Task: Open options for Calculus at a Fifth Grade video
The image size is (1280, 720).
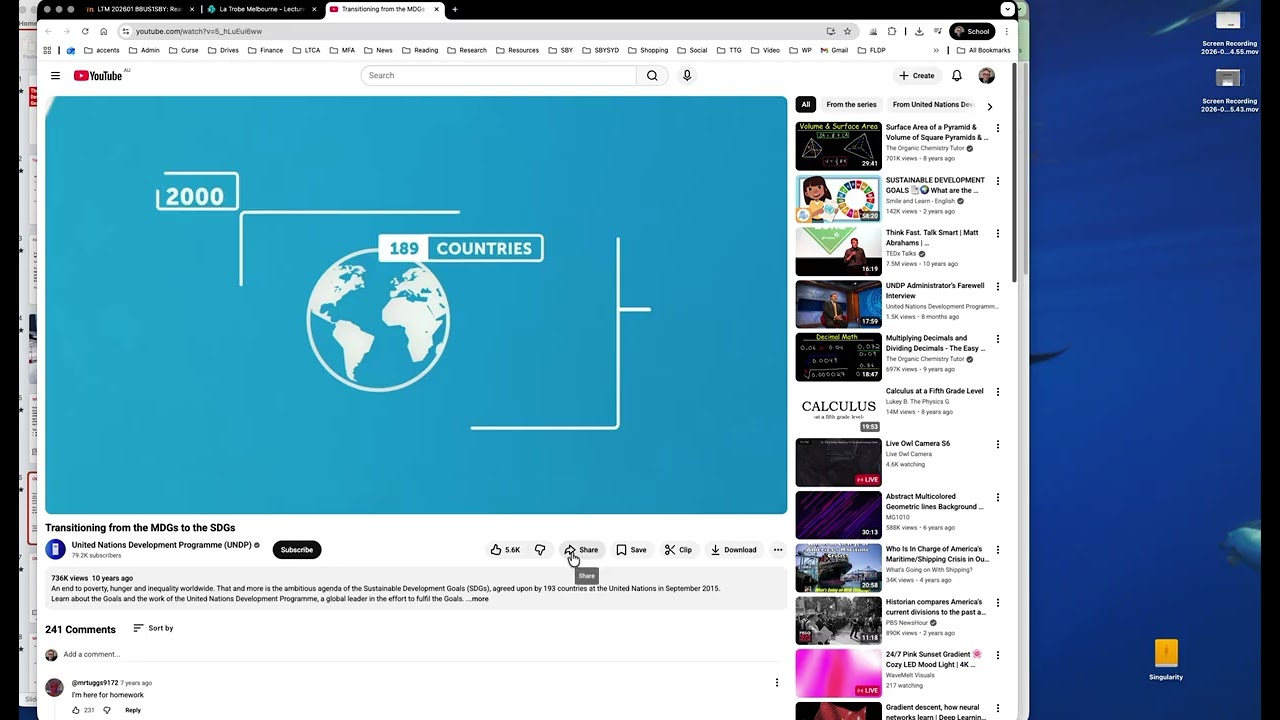Action: tap(997, 392)
